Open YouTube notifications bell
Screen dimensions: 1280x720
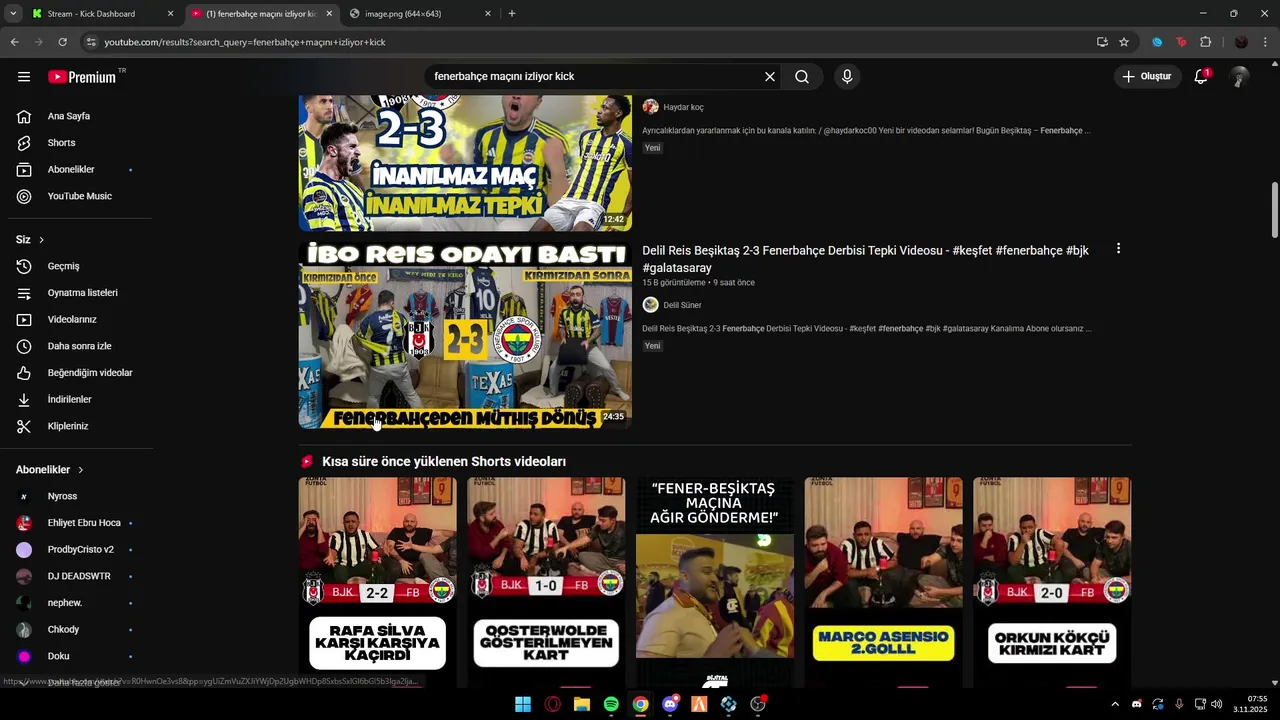tap(1201, 77)
